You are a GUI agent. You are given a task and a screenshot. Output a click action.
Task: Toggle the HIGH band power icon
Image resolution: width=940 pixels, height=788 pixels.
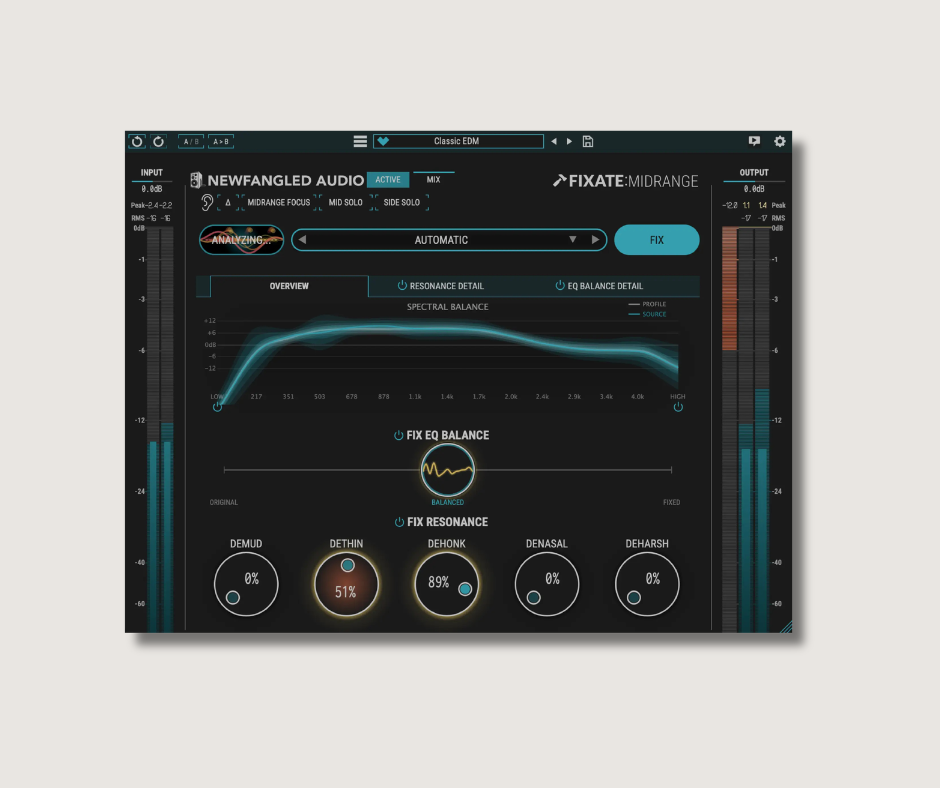point(678,407)
